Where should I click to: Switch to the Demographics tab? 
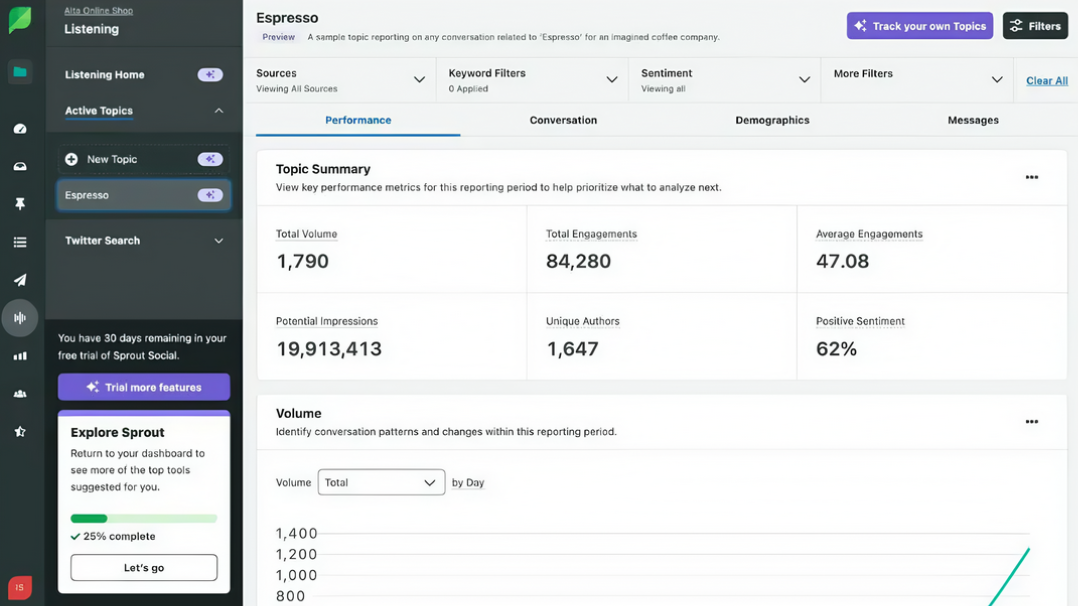(x=772, y=120)
